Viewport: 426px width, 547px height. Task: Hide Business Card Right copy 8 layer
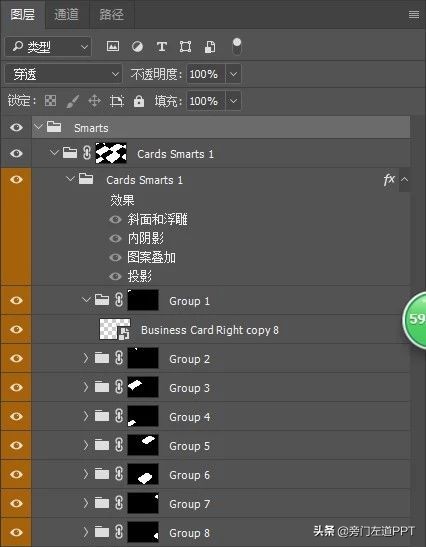(x=16, y=330)
